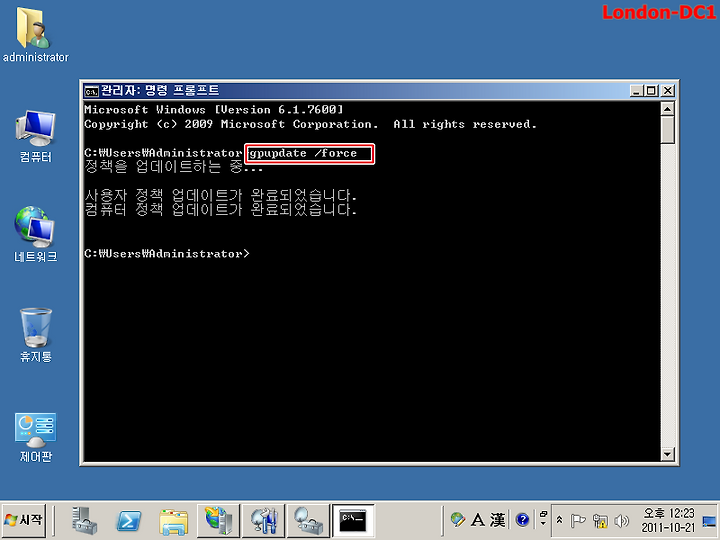This screenshot has width=720, height=540.
Task: Open the 컴퓨터 (Computer) desktop icon
Action: [x=35, y=136]
